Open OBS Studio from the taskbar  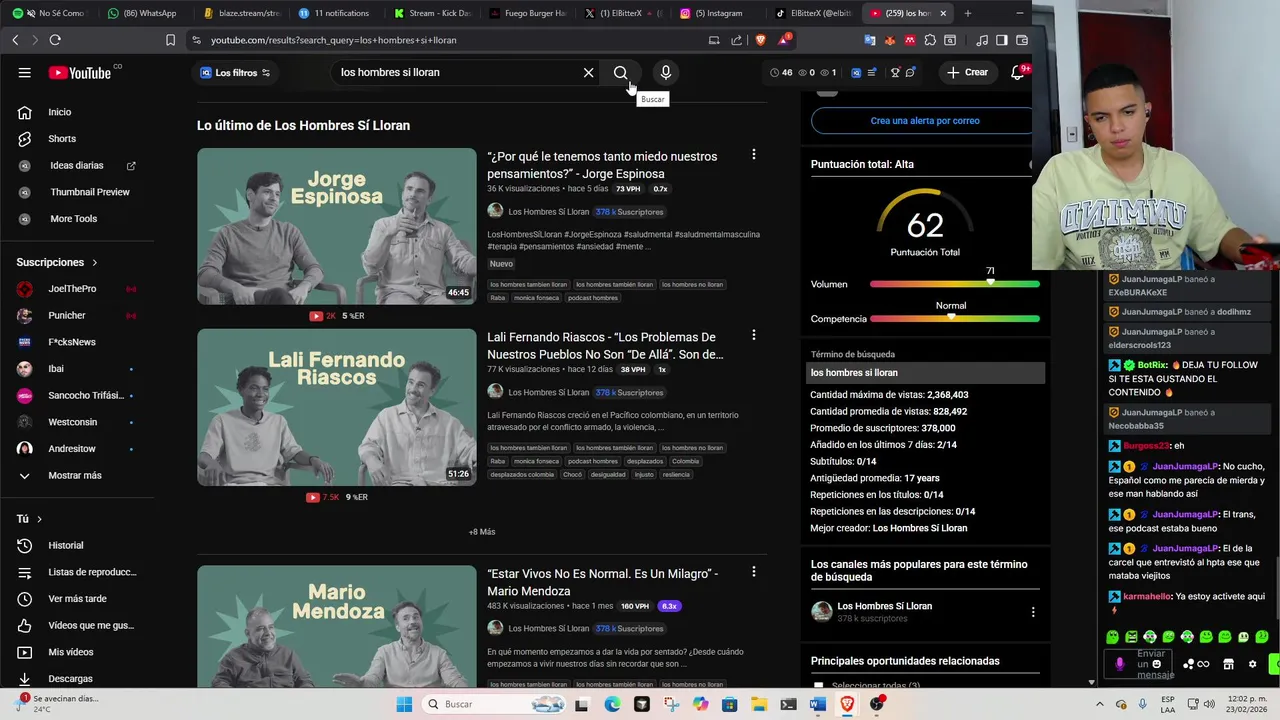[877, 704]
